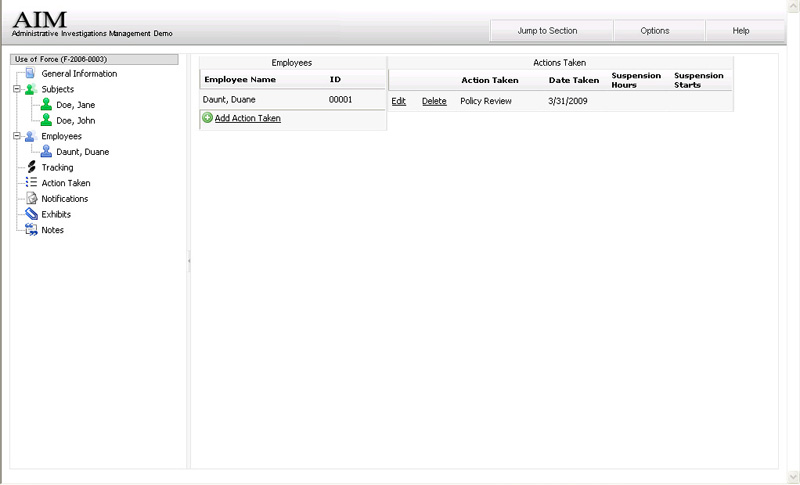
Task: Click the Tracking footprints icon
Action: point(31,167)
